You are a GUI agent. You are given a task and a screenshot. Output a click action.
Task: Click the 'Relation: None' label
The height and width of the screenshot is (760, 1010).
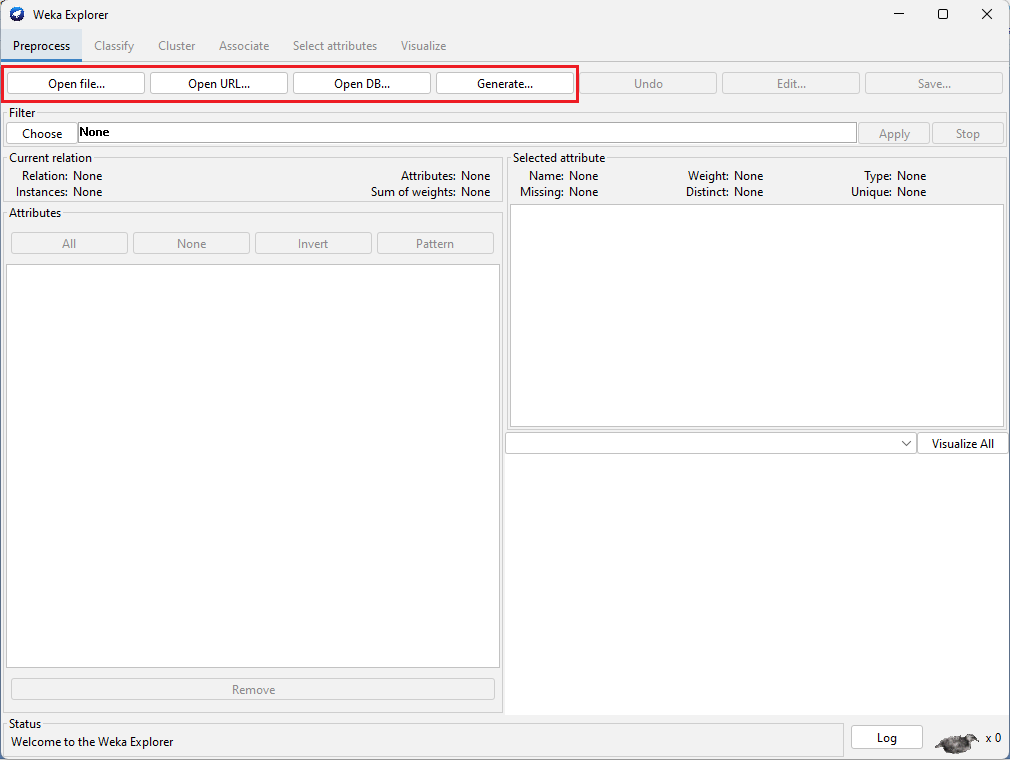click(62, 176)
